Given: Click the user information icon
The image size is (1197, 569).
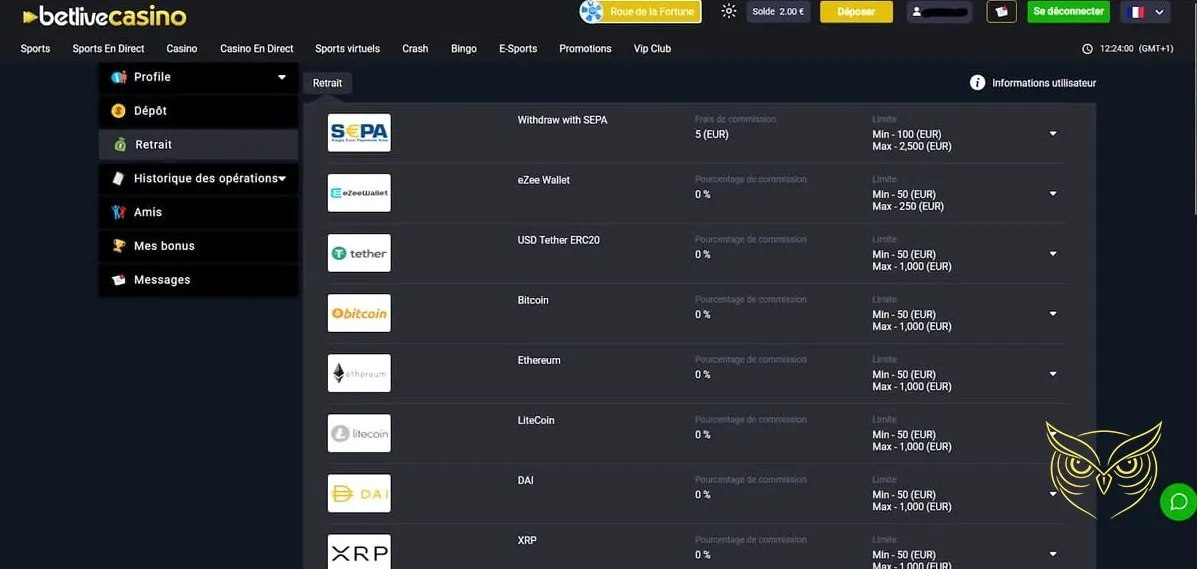Looking at the screenshot, I should (977, 83).
